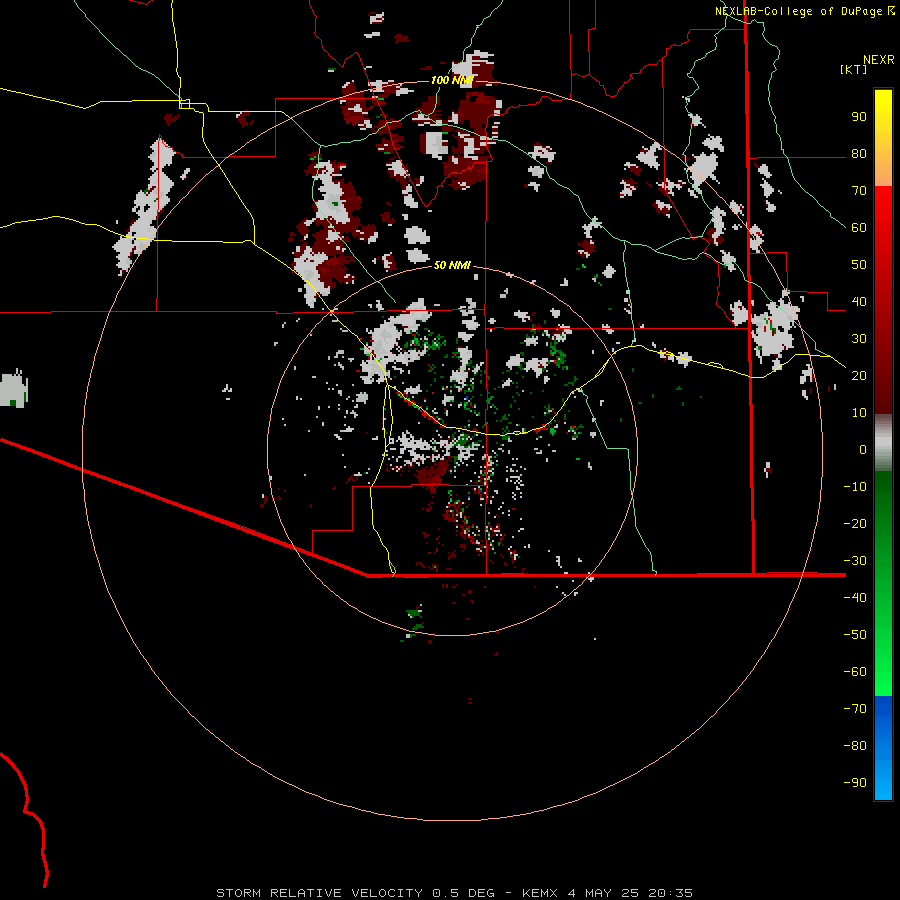This screenshot has width=900, height=900.
Task: Pick the gray zero-velocity segment of color bar
Action: point(883,443)
